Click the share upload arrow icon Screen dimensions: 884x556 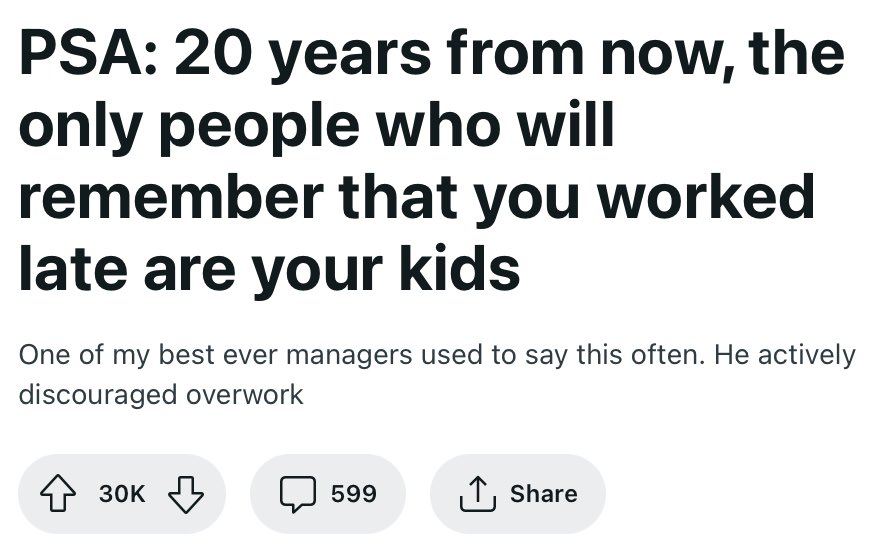coord(478,493)
